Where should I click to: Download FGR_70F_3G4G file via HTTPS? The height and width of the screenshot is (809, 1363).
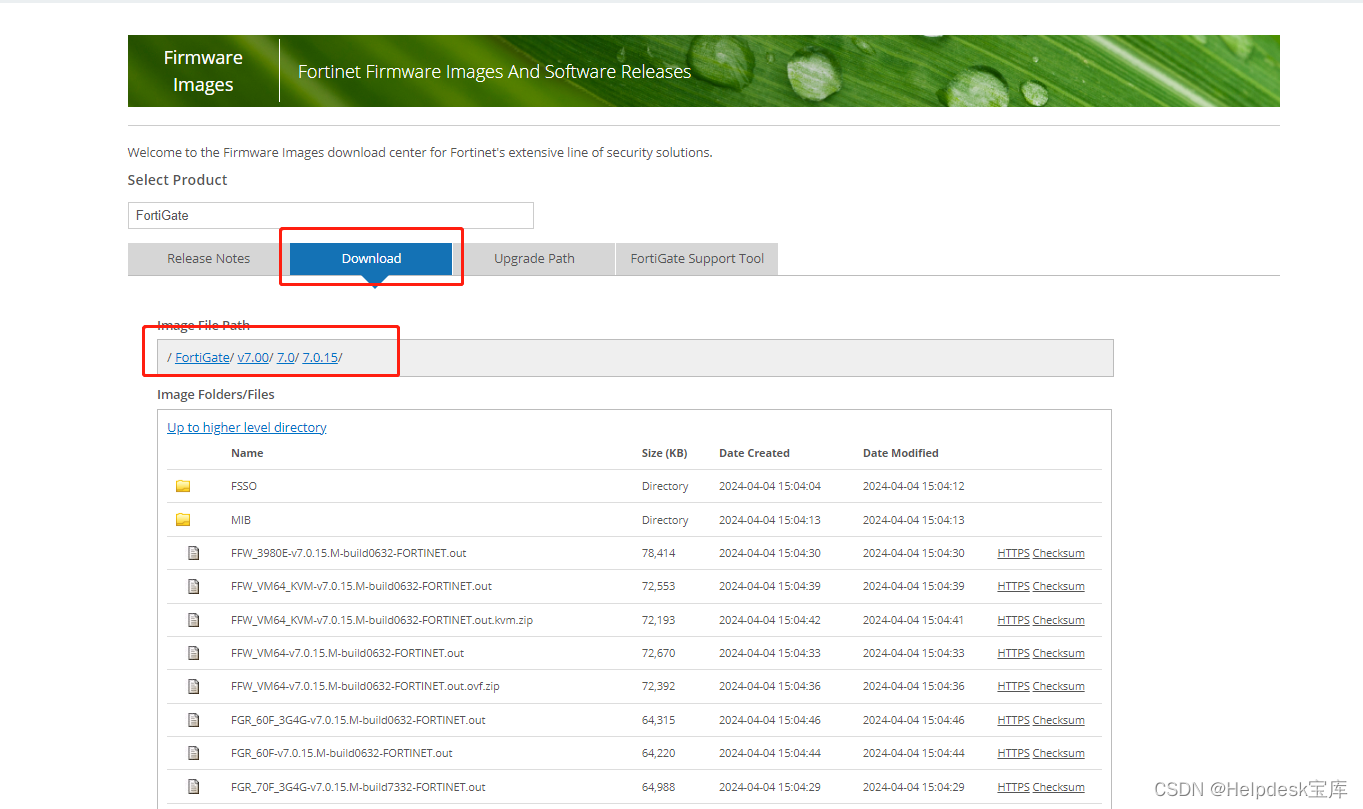1013,787
